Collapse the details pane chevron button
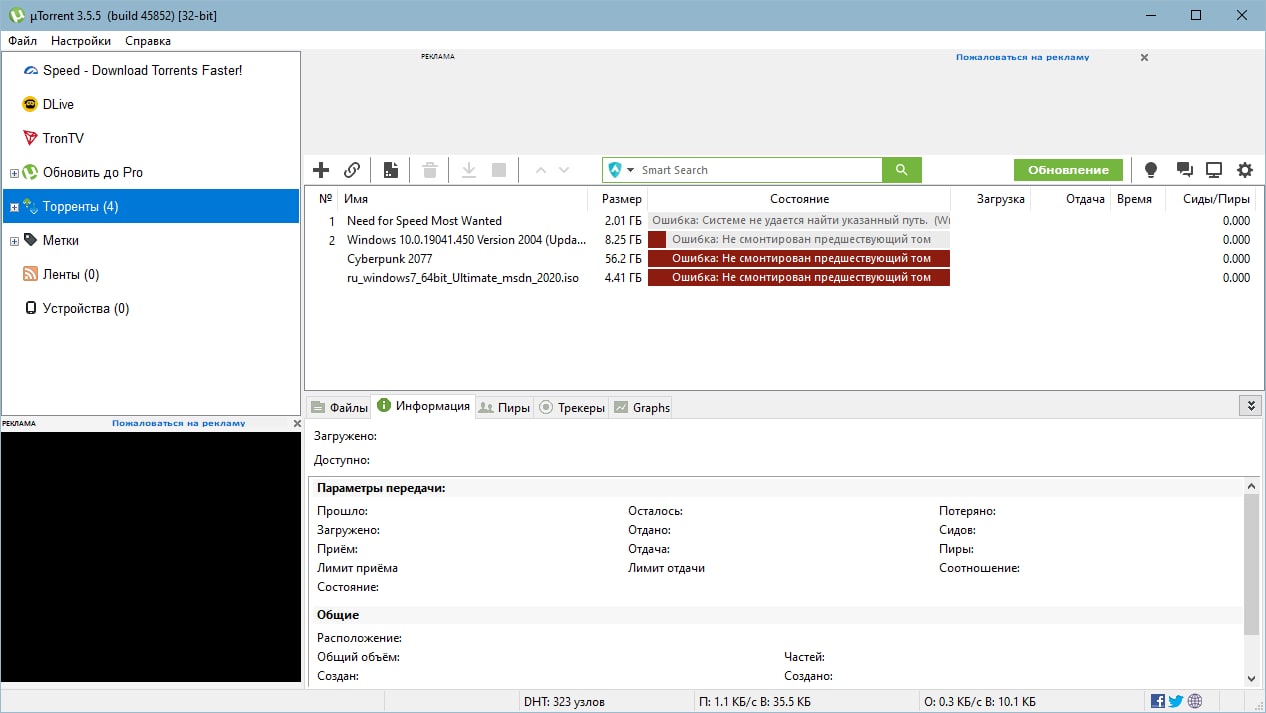Screen dimensions: 1266x713 click(x=1249, y=406)
